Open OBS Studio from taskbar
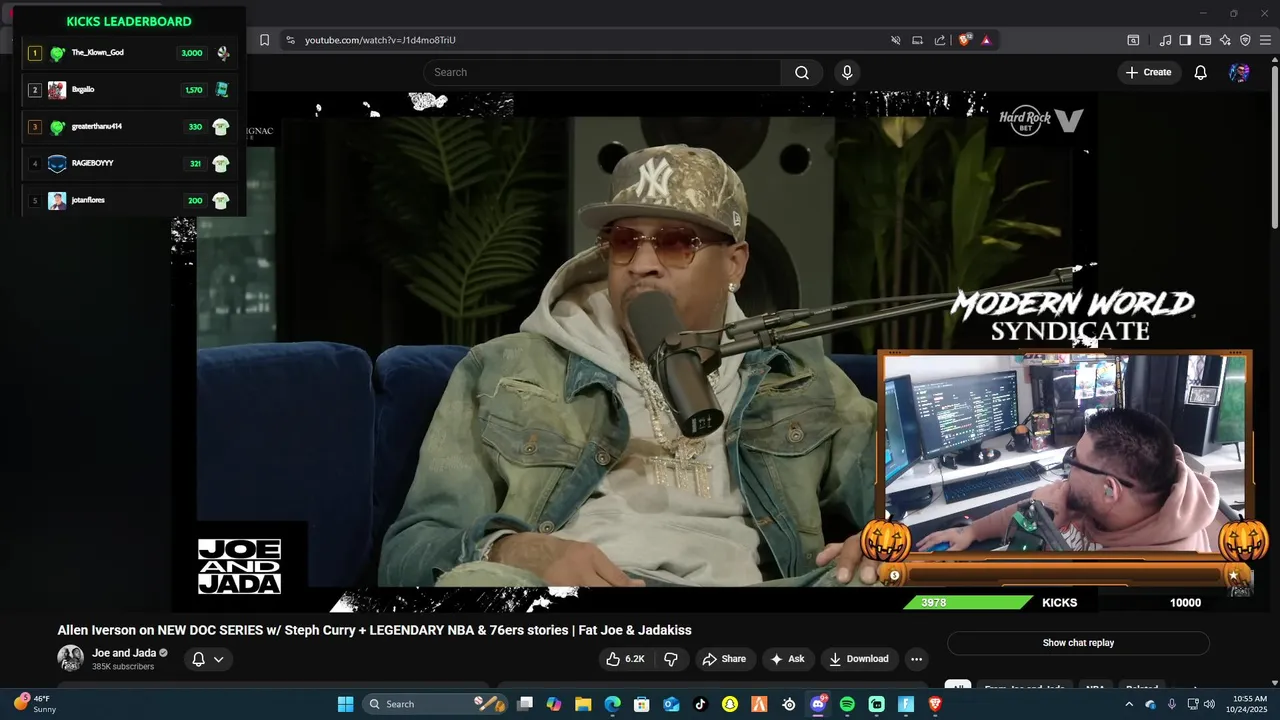This screenshot has height=720, width=1280. click(x=789, y=704)
